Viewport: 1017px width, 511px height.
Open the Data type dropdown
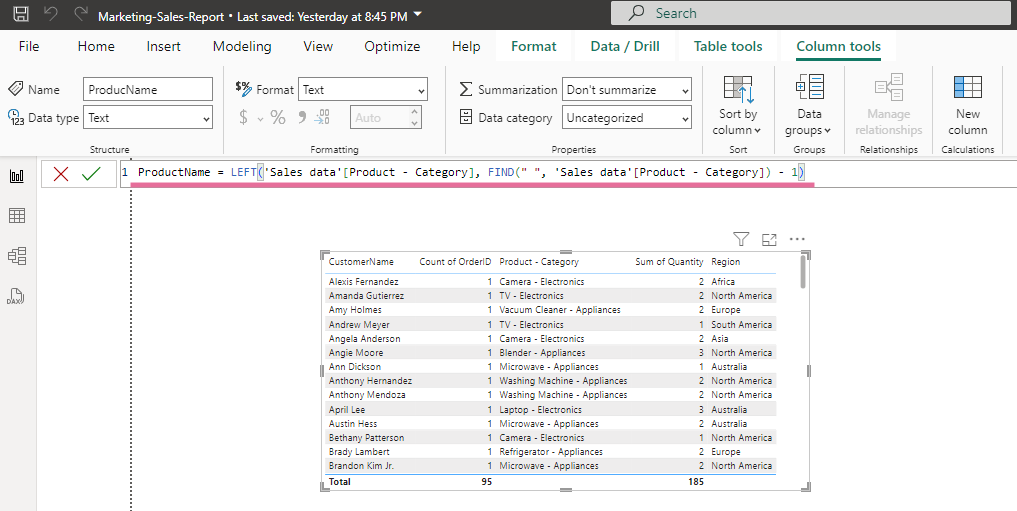(148, 118)
